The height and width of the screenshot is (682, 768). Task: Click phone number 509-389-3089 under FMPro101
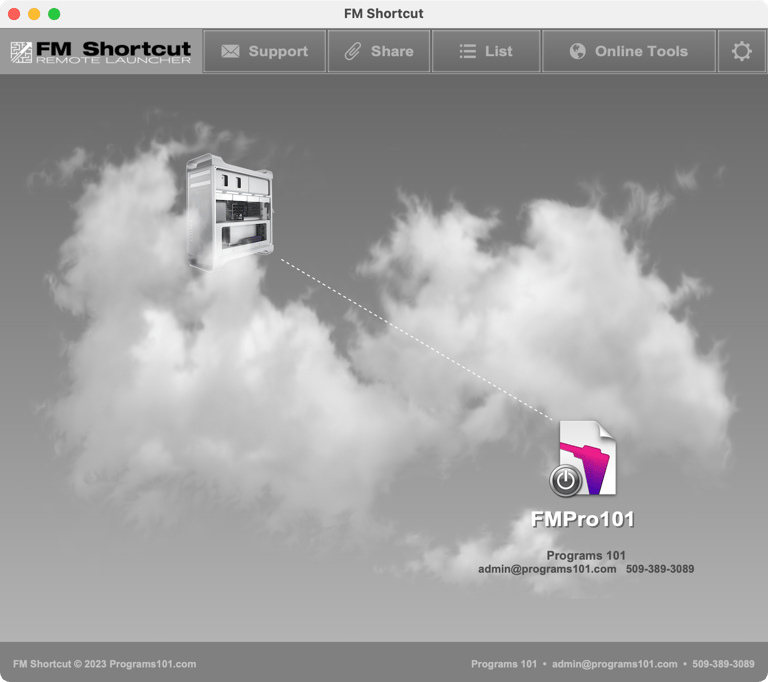click(x=660, y=569)
